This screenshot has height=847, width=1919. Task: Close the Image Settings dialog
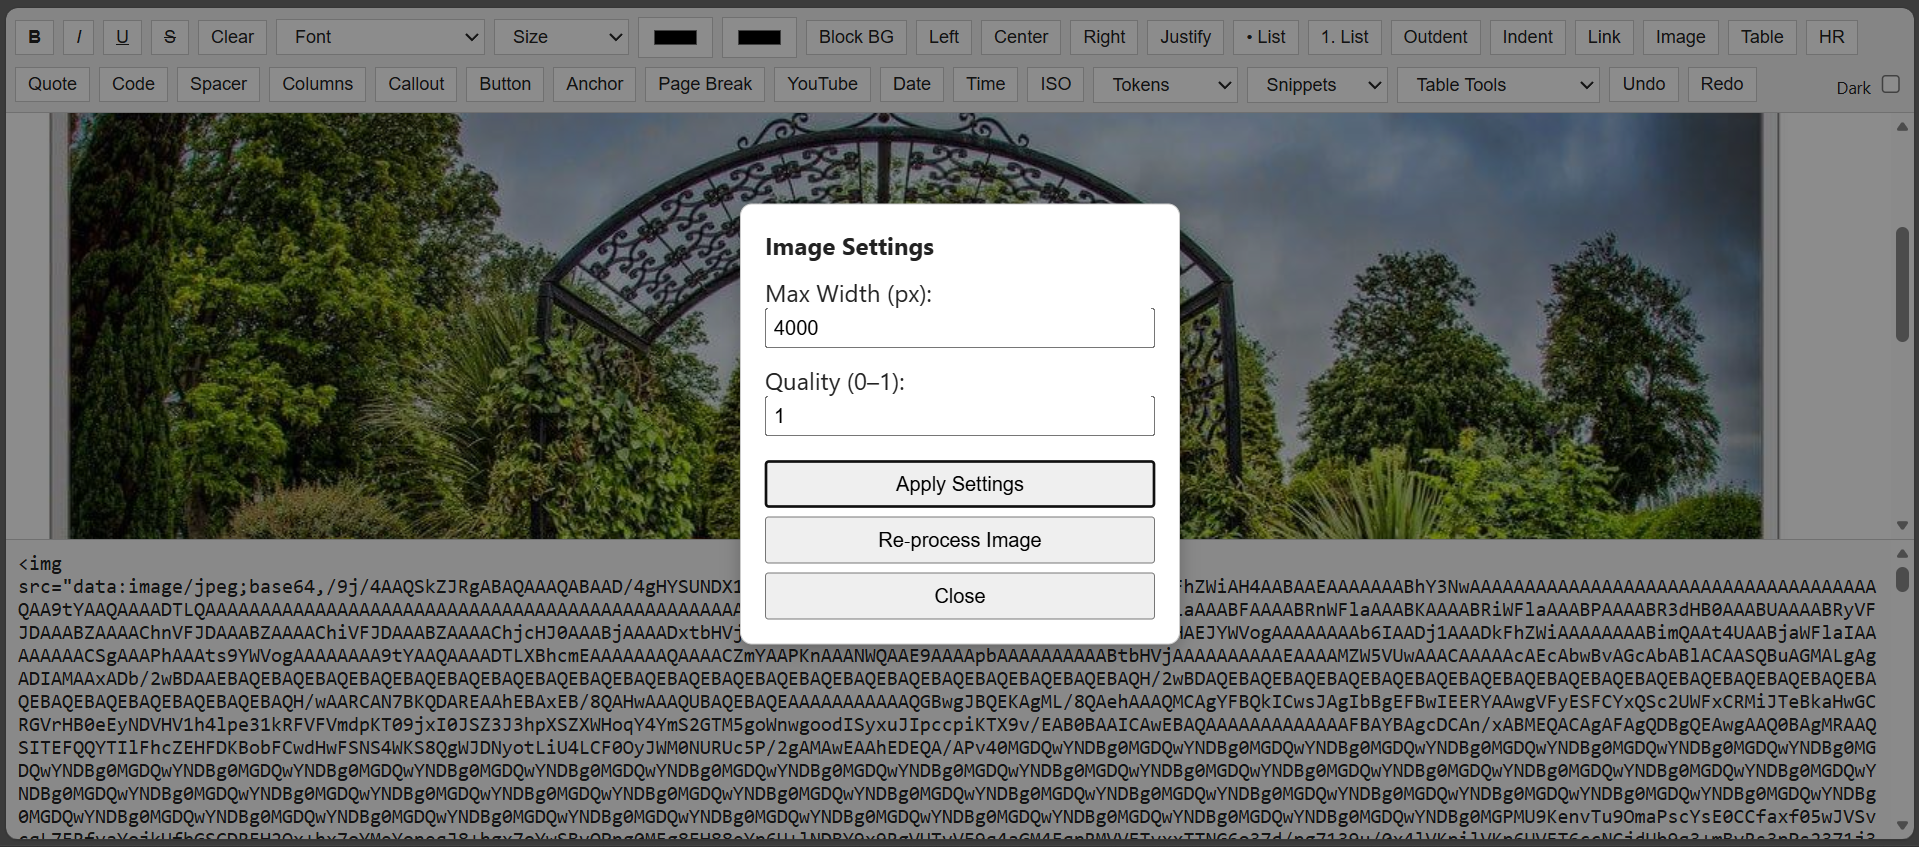[959, 596]
